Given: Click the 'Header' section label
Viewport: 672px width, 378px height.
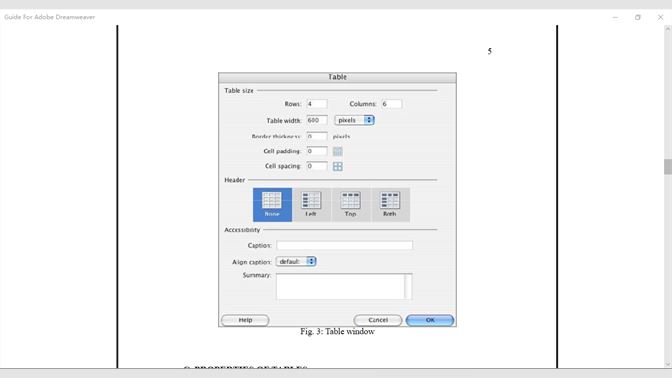Looking at the screenshot, I should coord(234,180).
